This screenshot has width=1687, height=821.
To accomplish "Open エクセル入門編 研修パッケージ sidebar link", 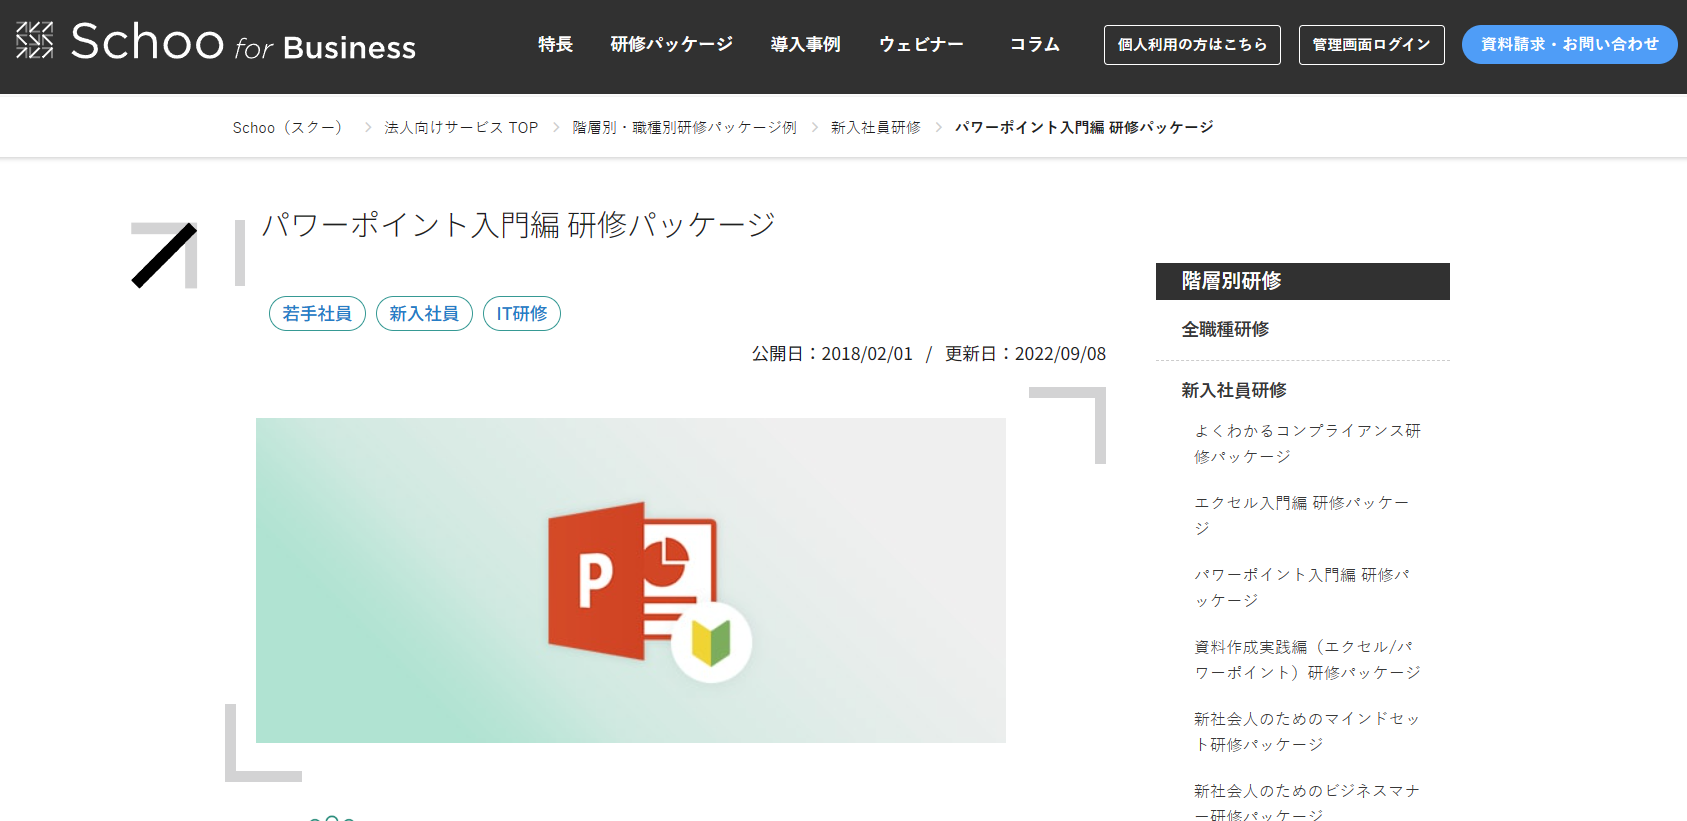I will click(x=1302, y=515).
